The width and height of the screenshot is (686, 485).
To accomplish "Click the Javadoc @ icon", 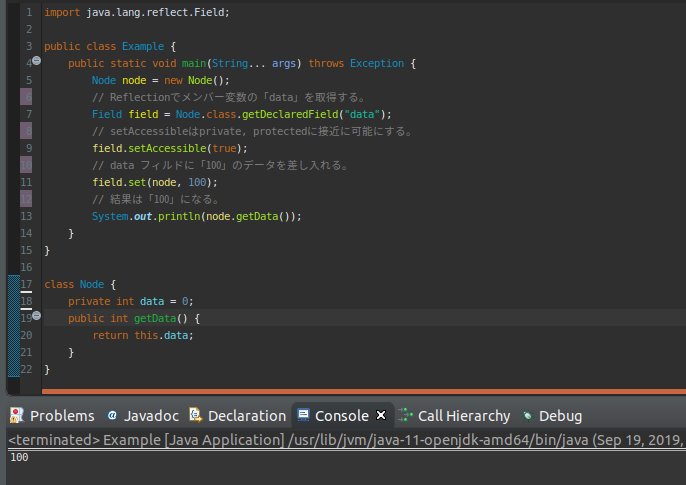I will (x=112, y=415).
